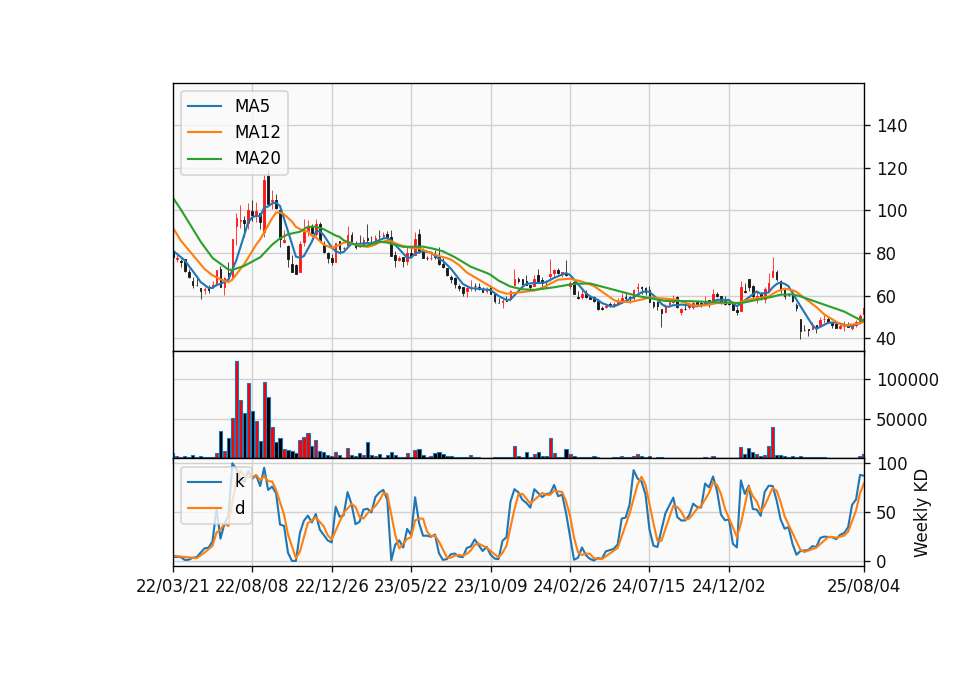Click the 24/02/26 date label
The image size is (960, 690).
[569, 586]
